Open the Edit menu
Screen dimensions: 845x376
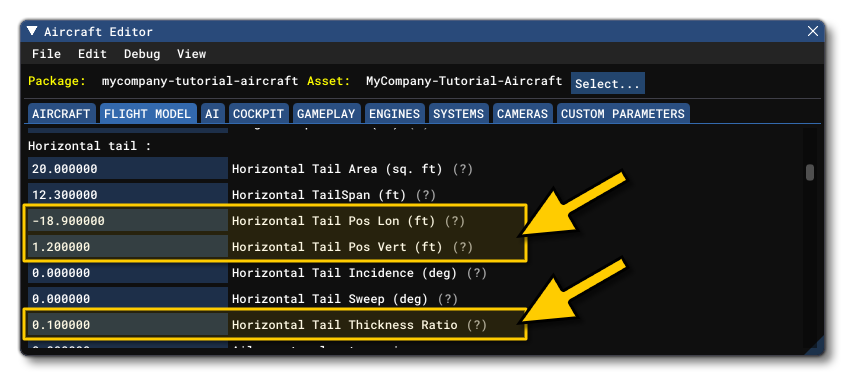92,54
